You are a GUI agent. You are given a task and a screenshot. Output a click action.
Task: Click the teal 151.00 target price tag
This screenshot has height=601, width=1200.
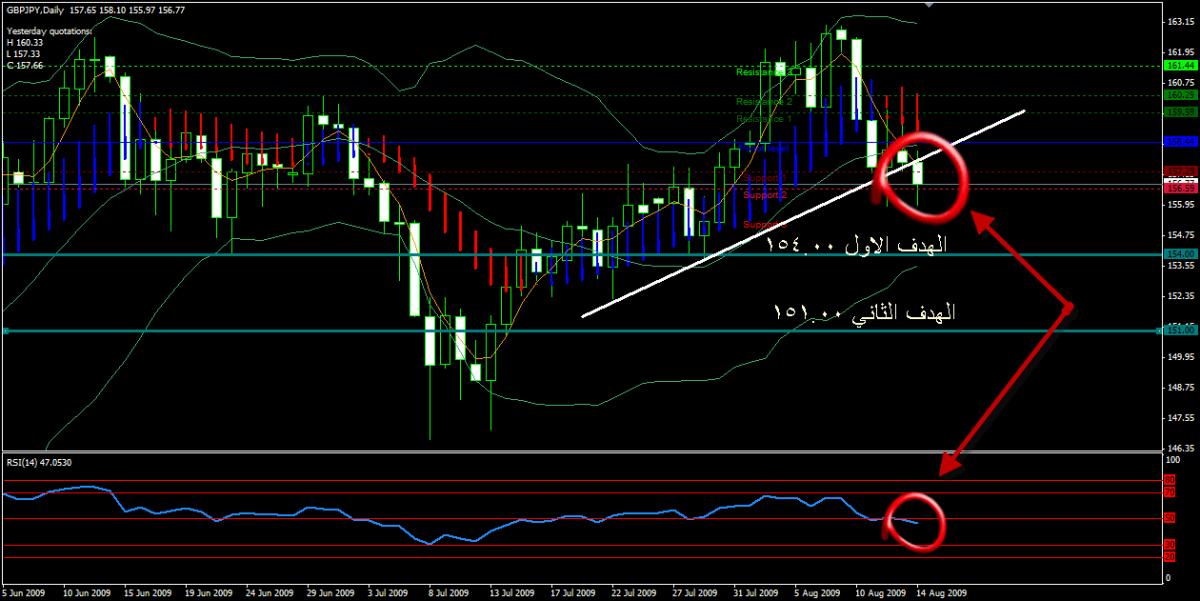point(1181,330)
